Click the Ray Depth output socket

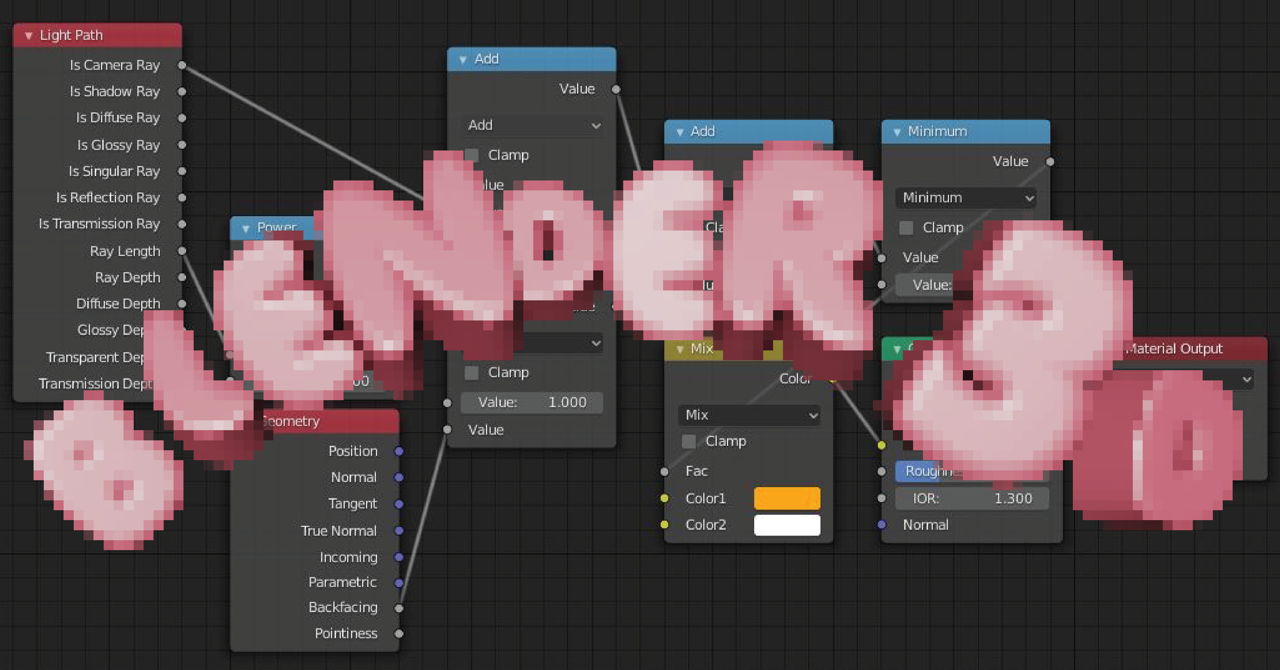tap(182, 277)
